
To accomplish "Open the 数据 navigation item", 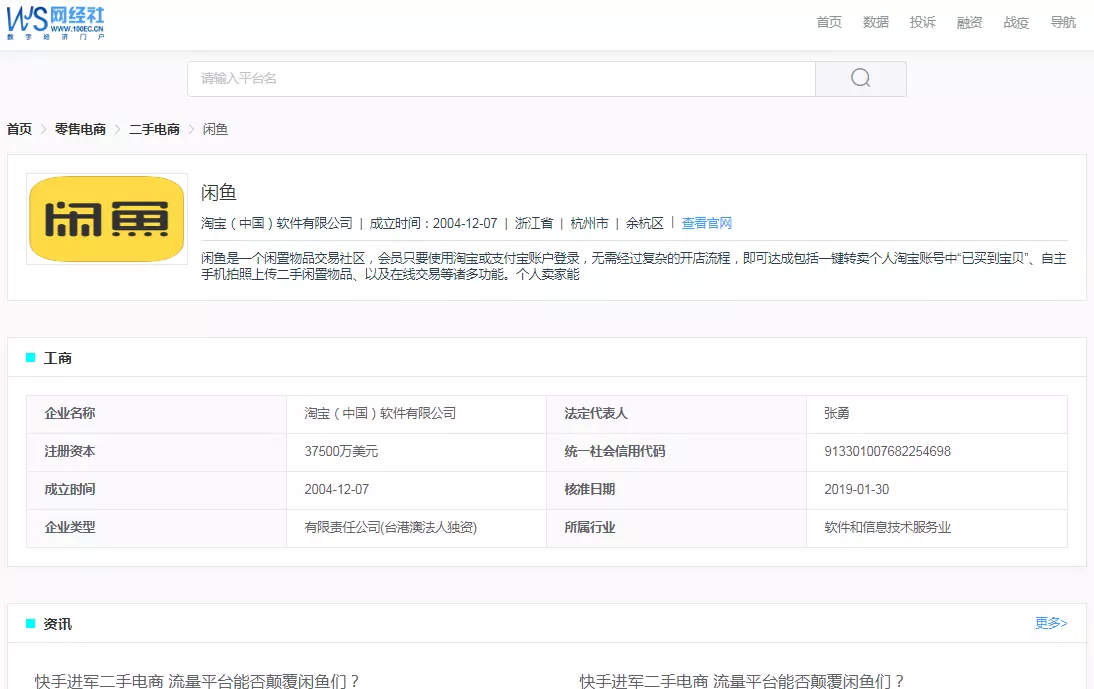I will [876, 22].
